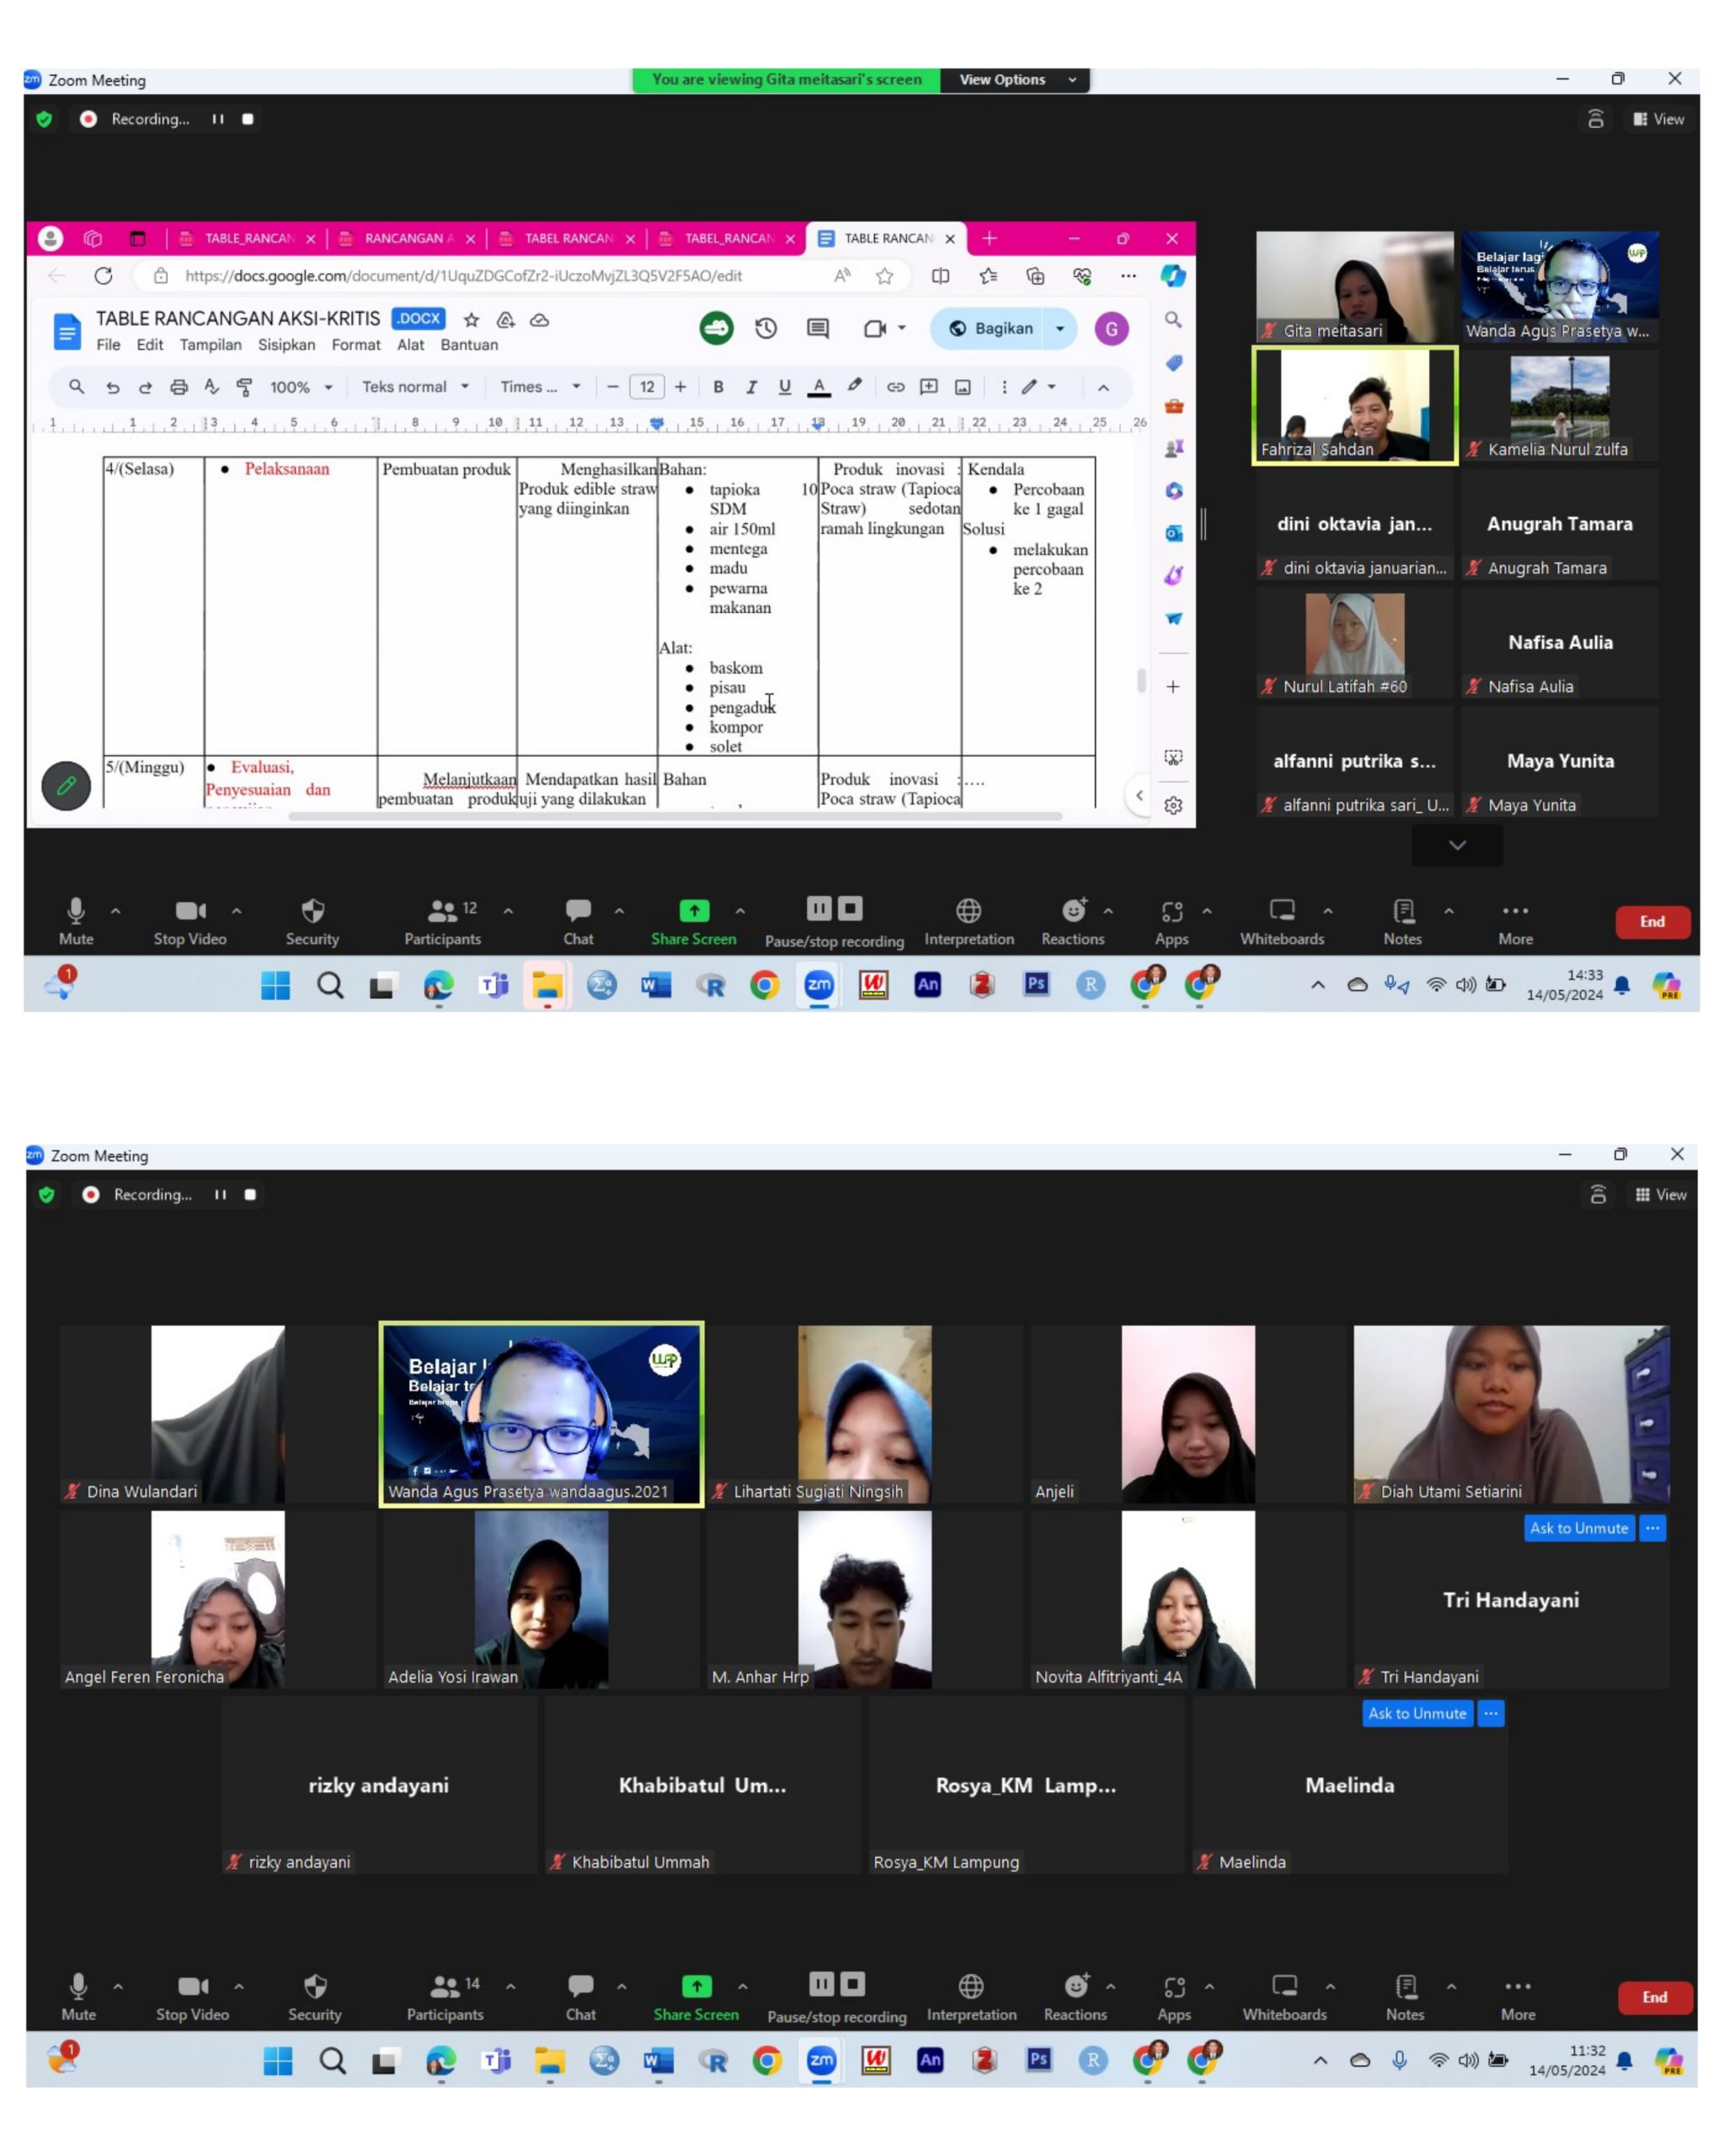Click Ask to Unmute on Tri Handayani
The width and height of the screenshot is (1724, 2156).
click(x=1578, y=1527)
